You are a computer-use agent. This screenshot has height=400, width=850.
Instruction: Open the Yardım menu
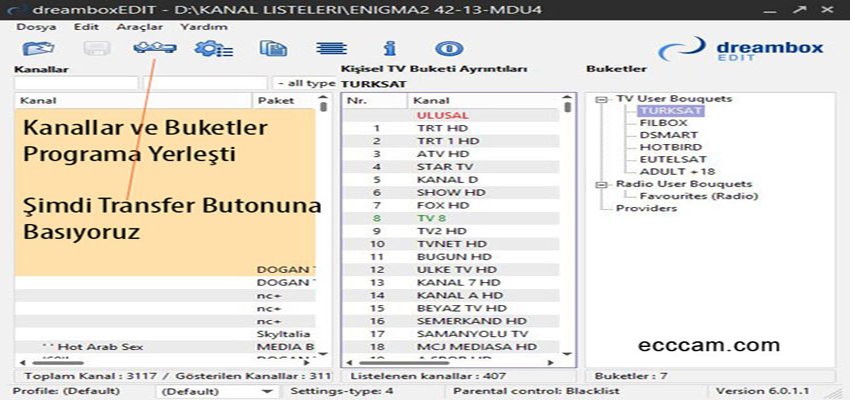(204, 27)
